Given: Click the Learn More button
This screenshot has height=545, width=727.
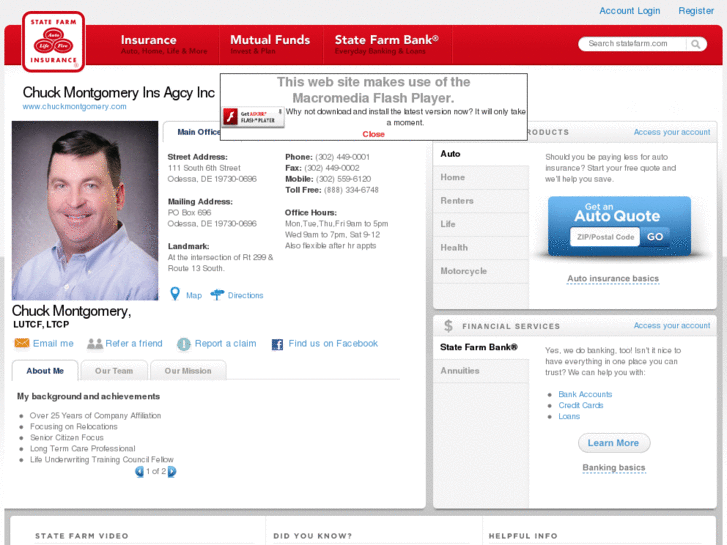Looking at the screenshot, I should pyautogui.click(x=613, y=443).
